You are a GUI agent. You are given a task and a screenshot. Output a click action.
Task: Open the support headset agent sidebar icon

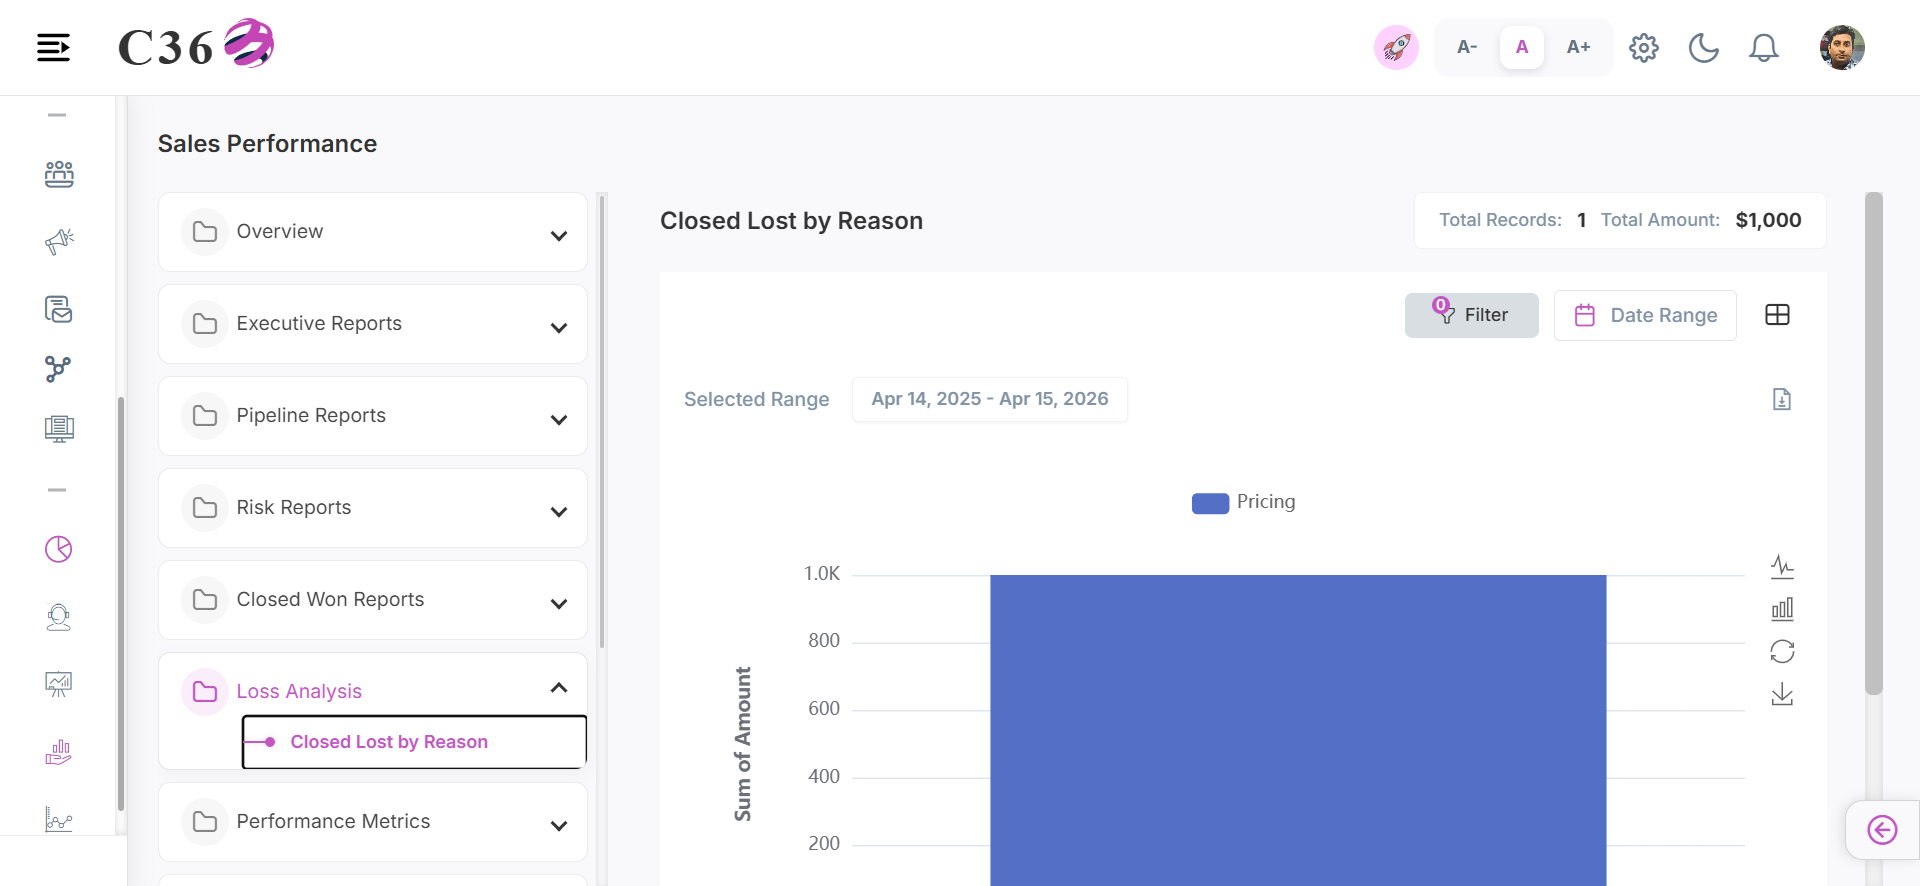(x=59, y=617)
